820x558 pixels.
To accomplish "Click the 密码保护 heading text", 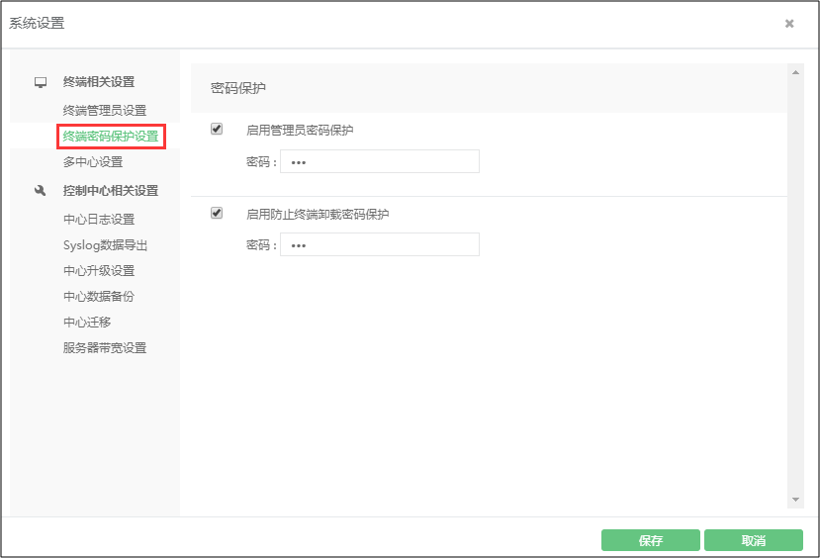I will [238, 88].
